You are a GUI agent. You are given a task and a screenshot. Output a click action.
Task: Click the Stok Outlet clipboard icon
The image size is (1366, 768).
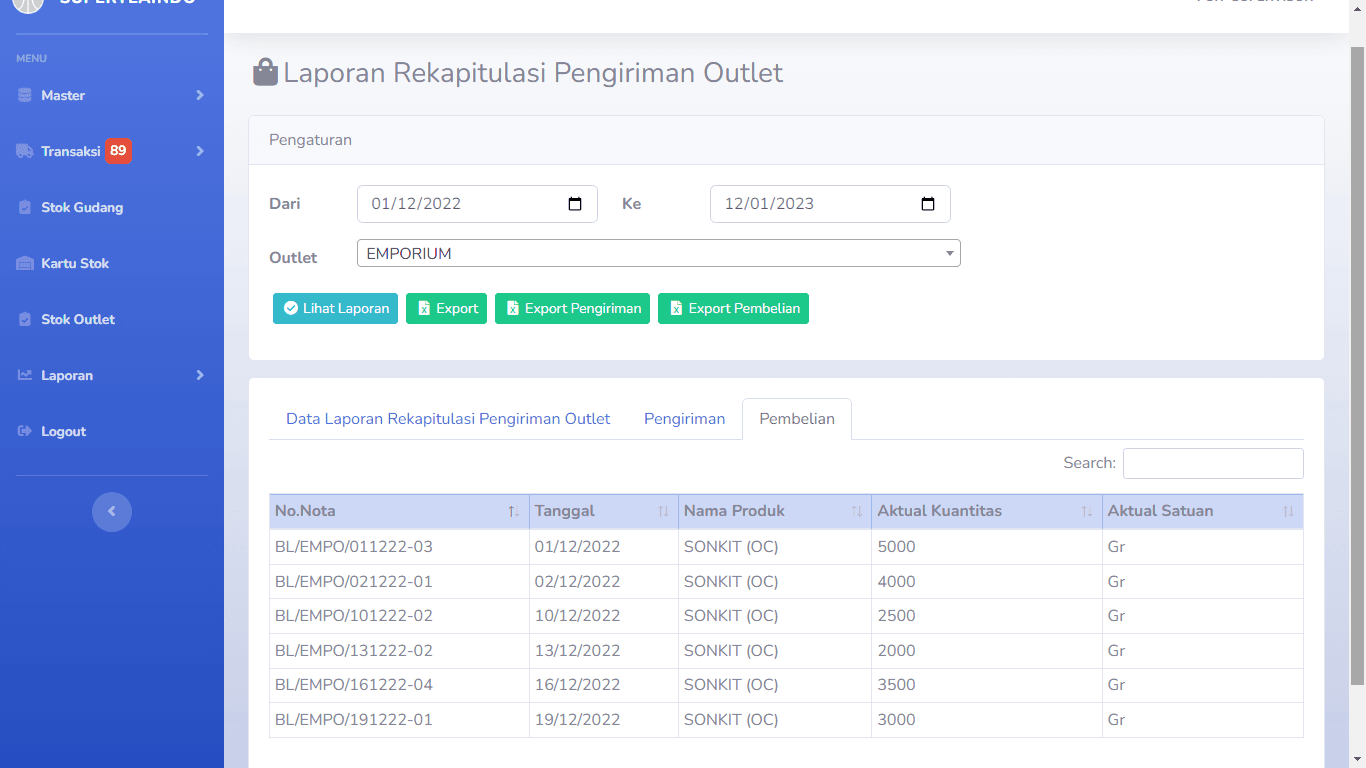(25, 319)
